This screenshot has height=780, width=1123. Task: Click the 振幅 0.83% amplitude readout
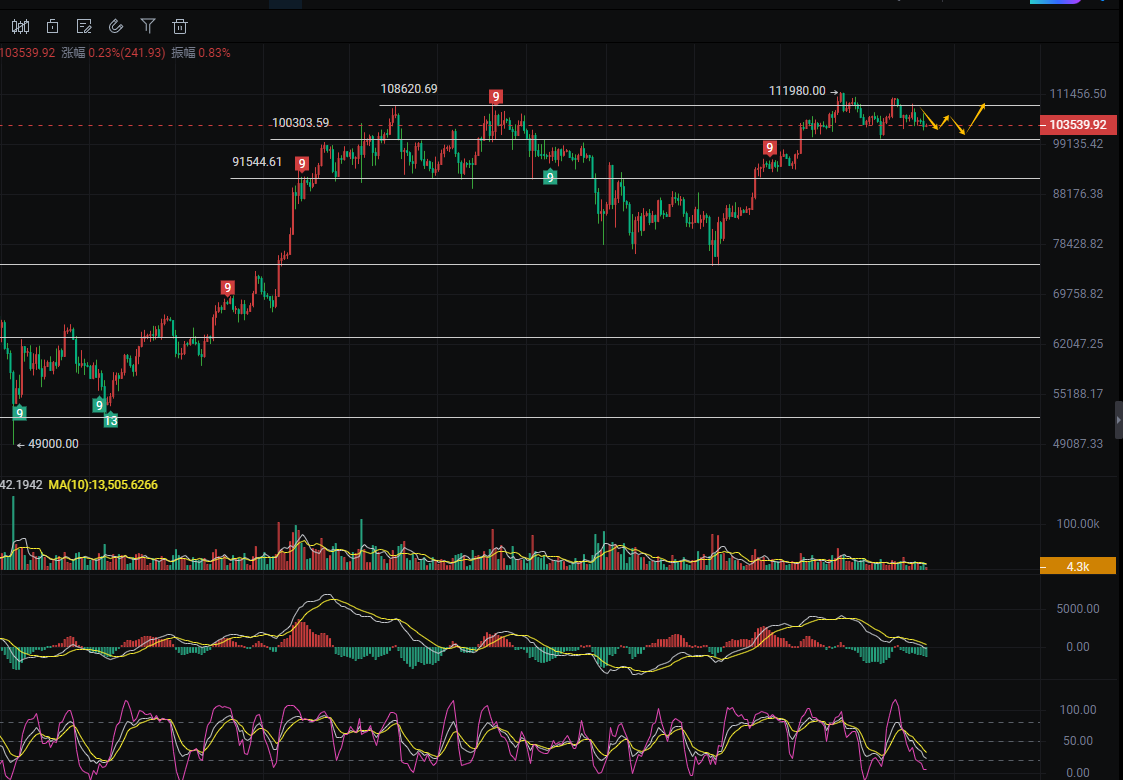[201, 52]
